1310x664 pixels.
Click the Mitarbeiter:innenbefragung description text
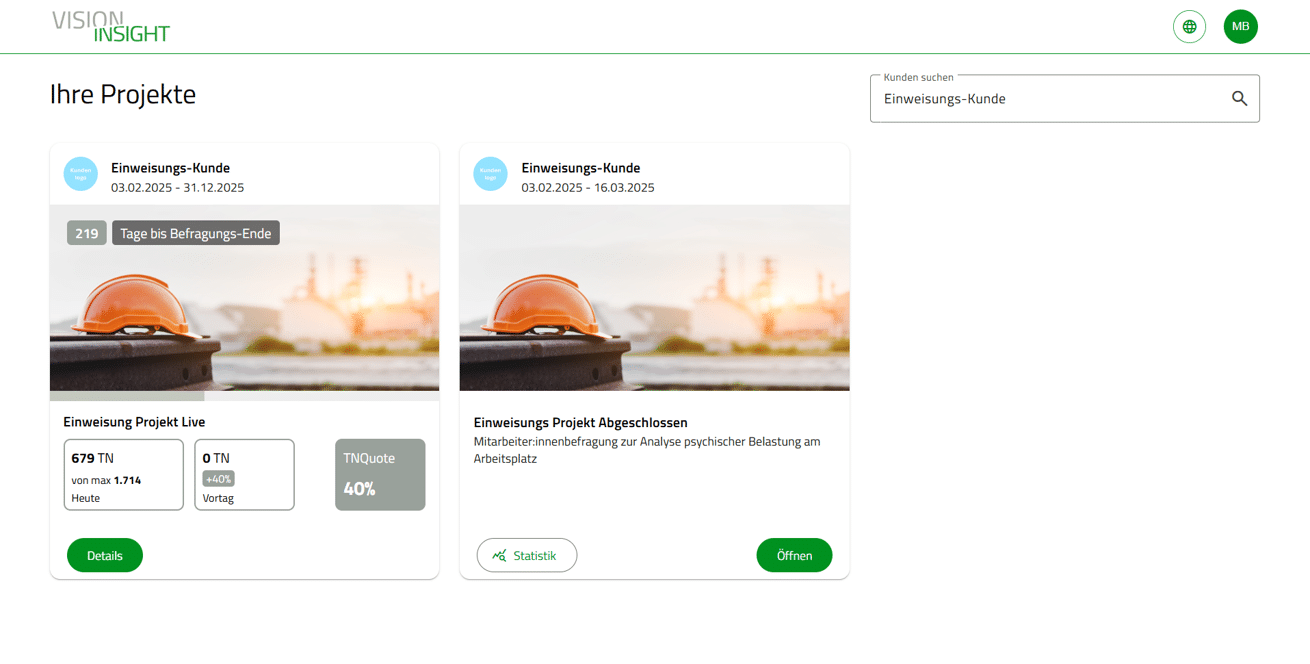(x=647, y=450)
